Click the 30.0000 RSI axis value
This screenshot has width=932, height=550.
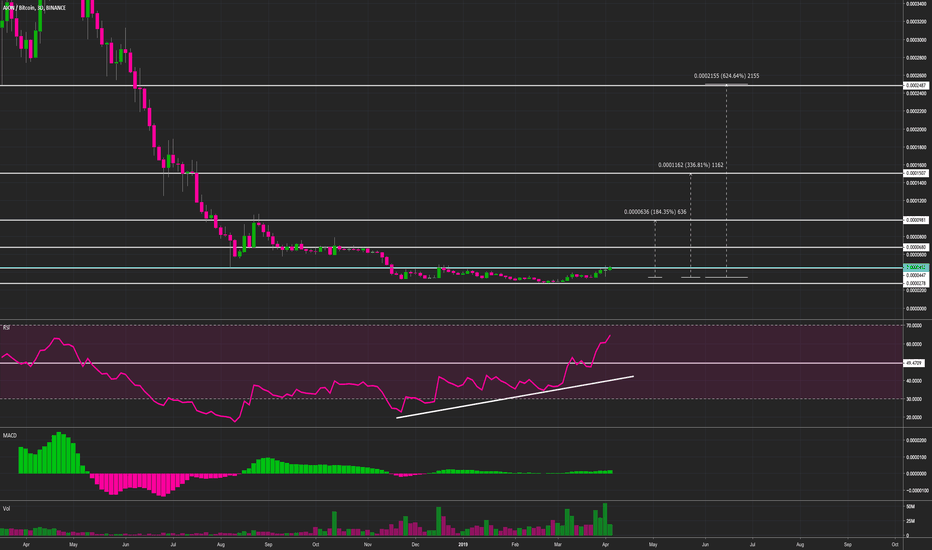click(914, 400)
